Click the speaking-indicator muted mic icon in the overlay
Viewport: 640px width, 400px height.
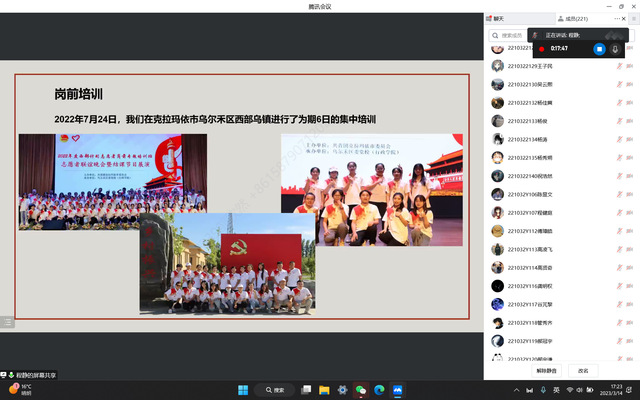(535, 35)
